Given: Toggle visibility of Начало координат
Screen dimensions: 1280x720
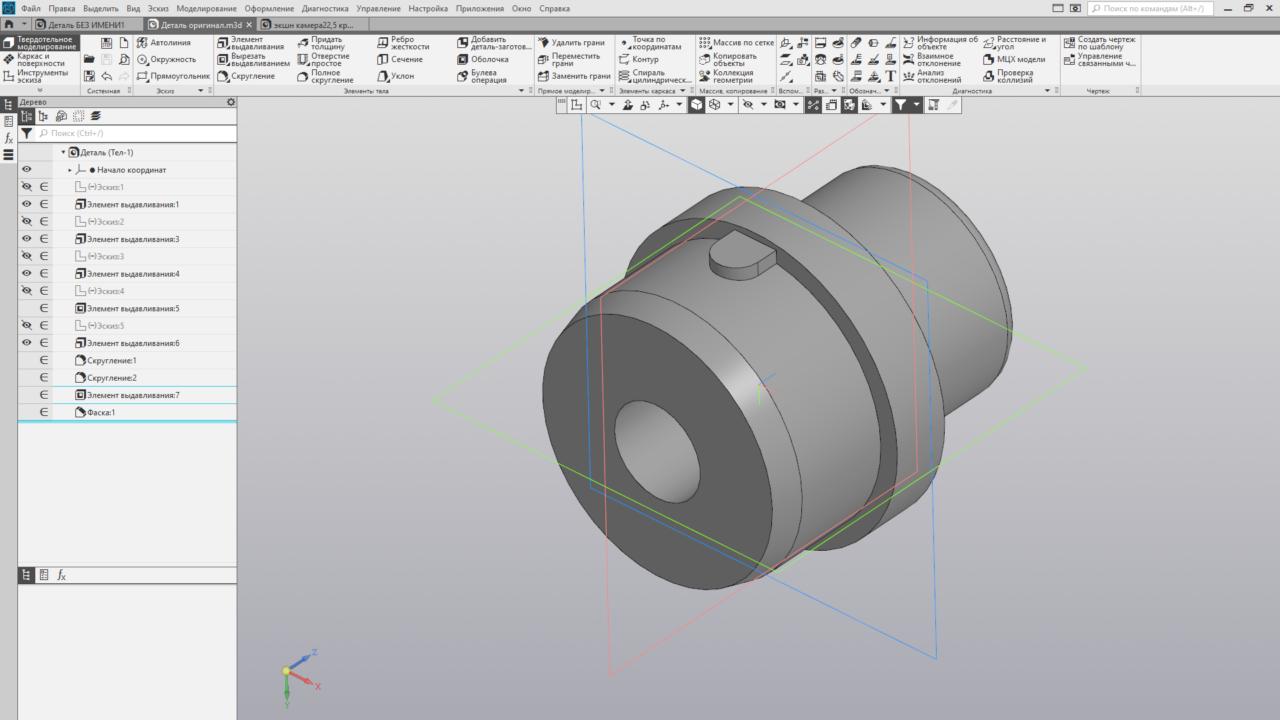Looking at the screenshot, I should pos(27,170).
